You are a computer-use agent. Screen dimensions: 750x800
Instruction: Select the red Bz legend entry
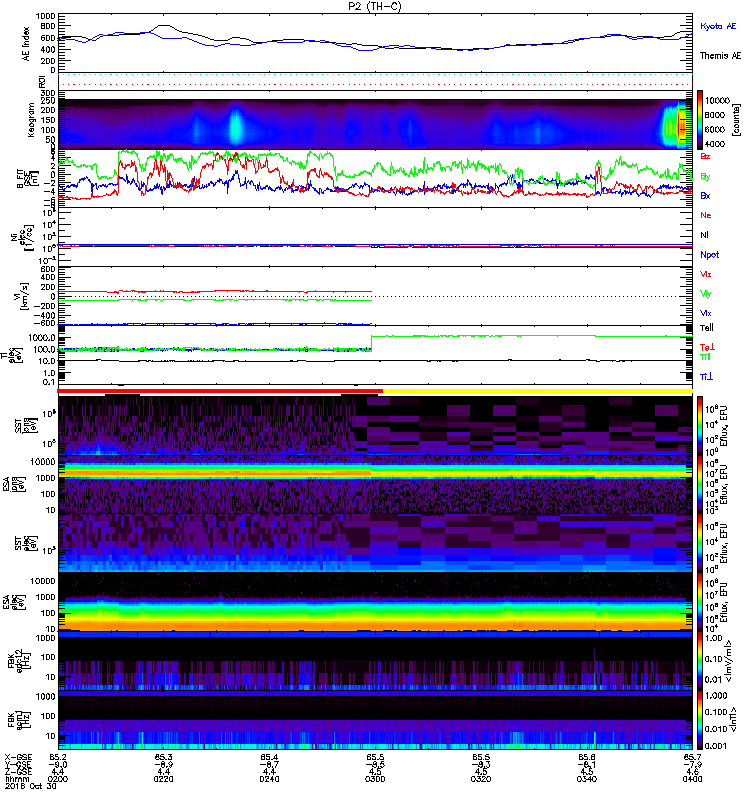706,157
